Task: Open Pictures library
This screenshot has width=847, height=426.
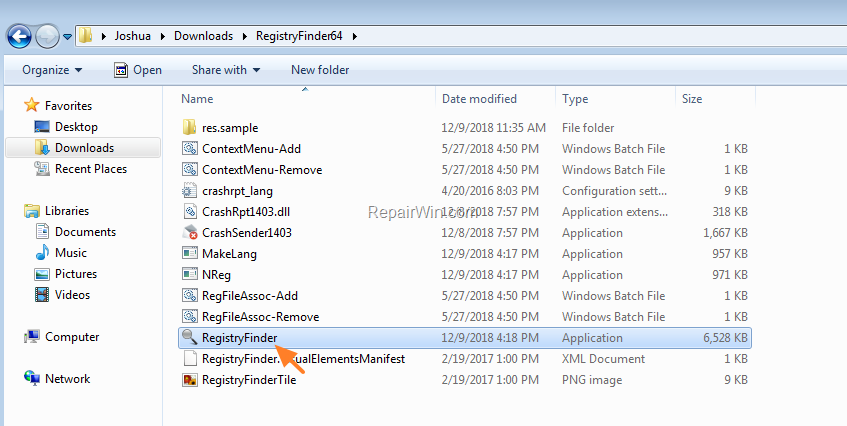Action: [x=76, y=274]
